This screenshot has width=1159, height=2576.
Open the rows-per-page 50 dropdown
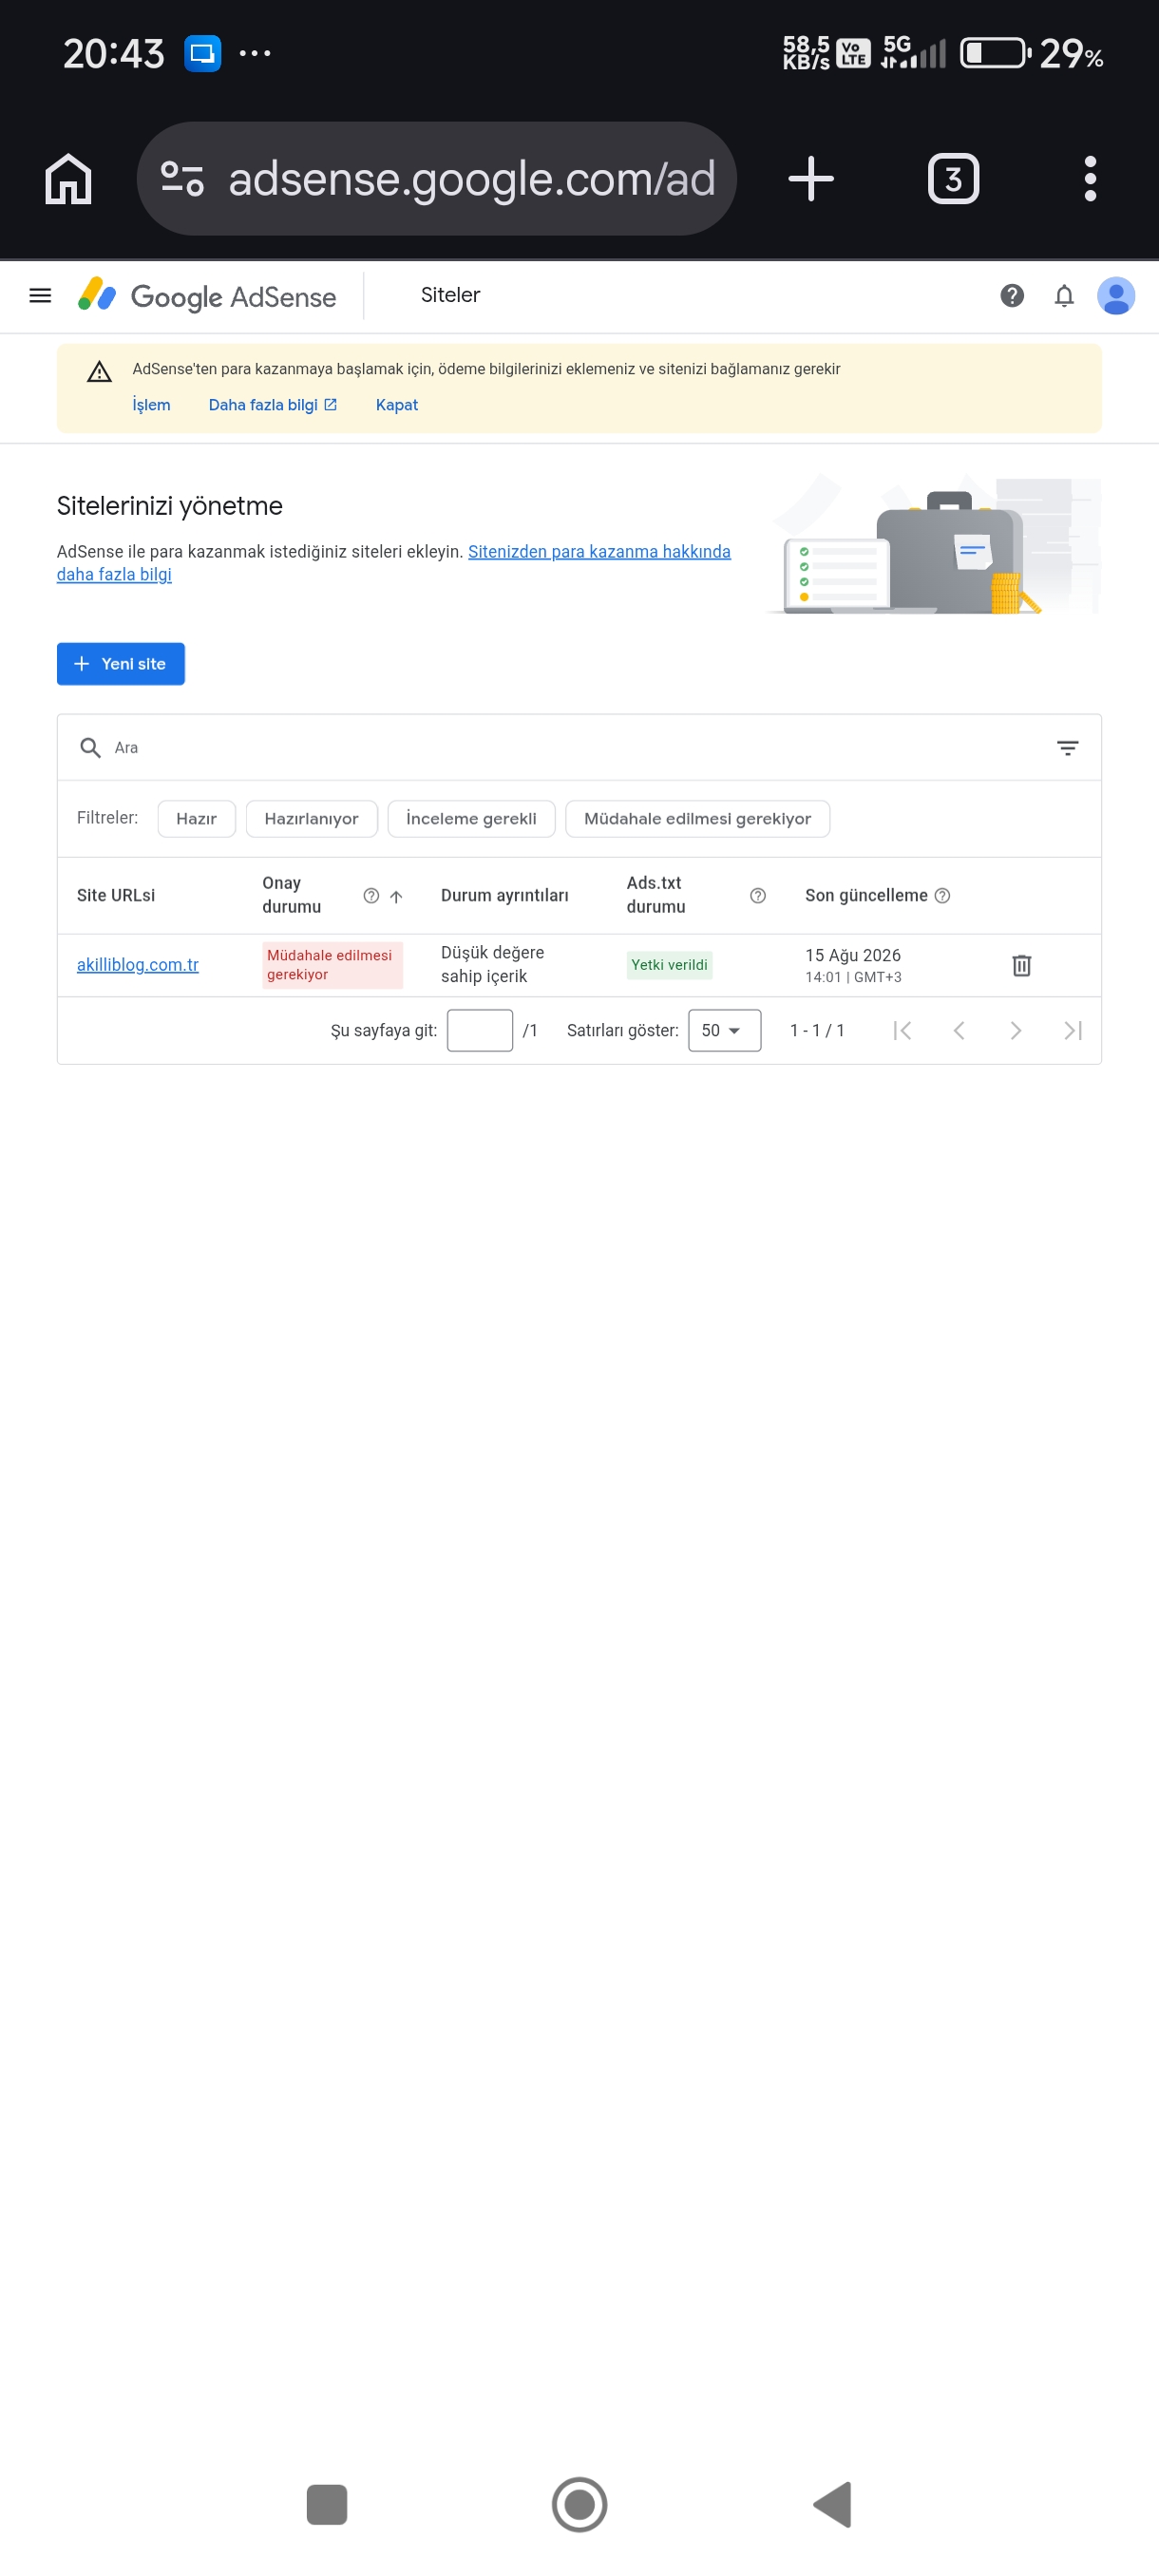pos(724,1030)
